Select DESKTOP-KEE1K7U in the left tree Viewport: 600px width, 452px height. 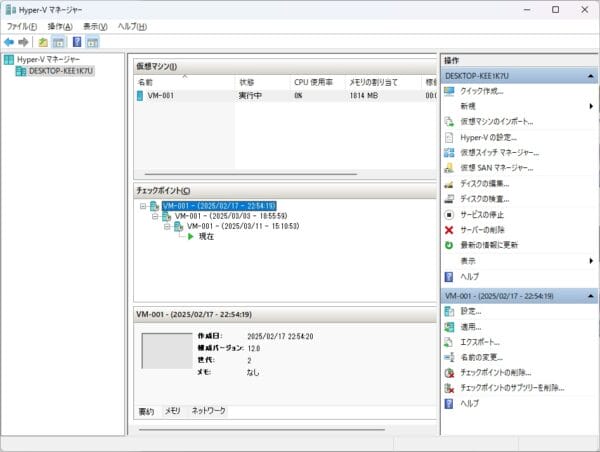pyautogui.click(x=60, y=71)
